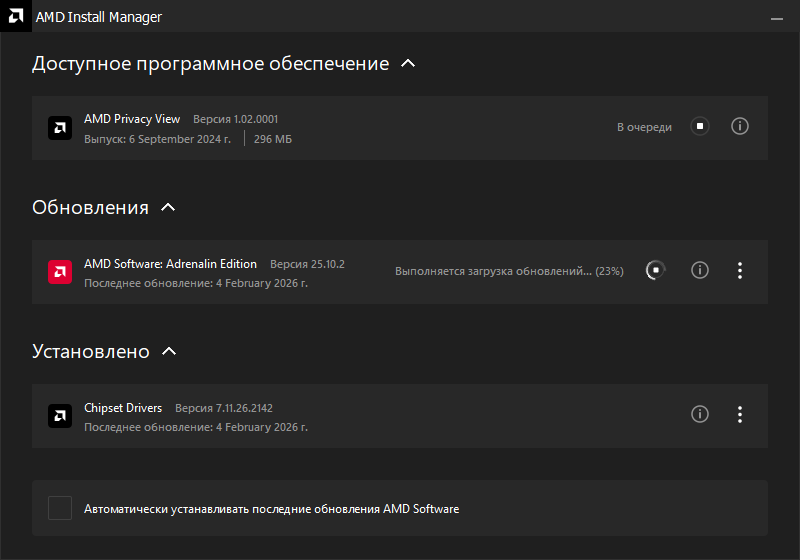This screenshot has width=800, height=560.
Task: Click the AMD logo in the title bar
Action: [x=14, y=17]
